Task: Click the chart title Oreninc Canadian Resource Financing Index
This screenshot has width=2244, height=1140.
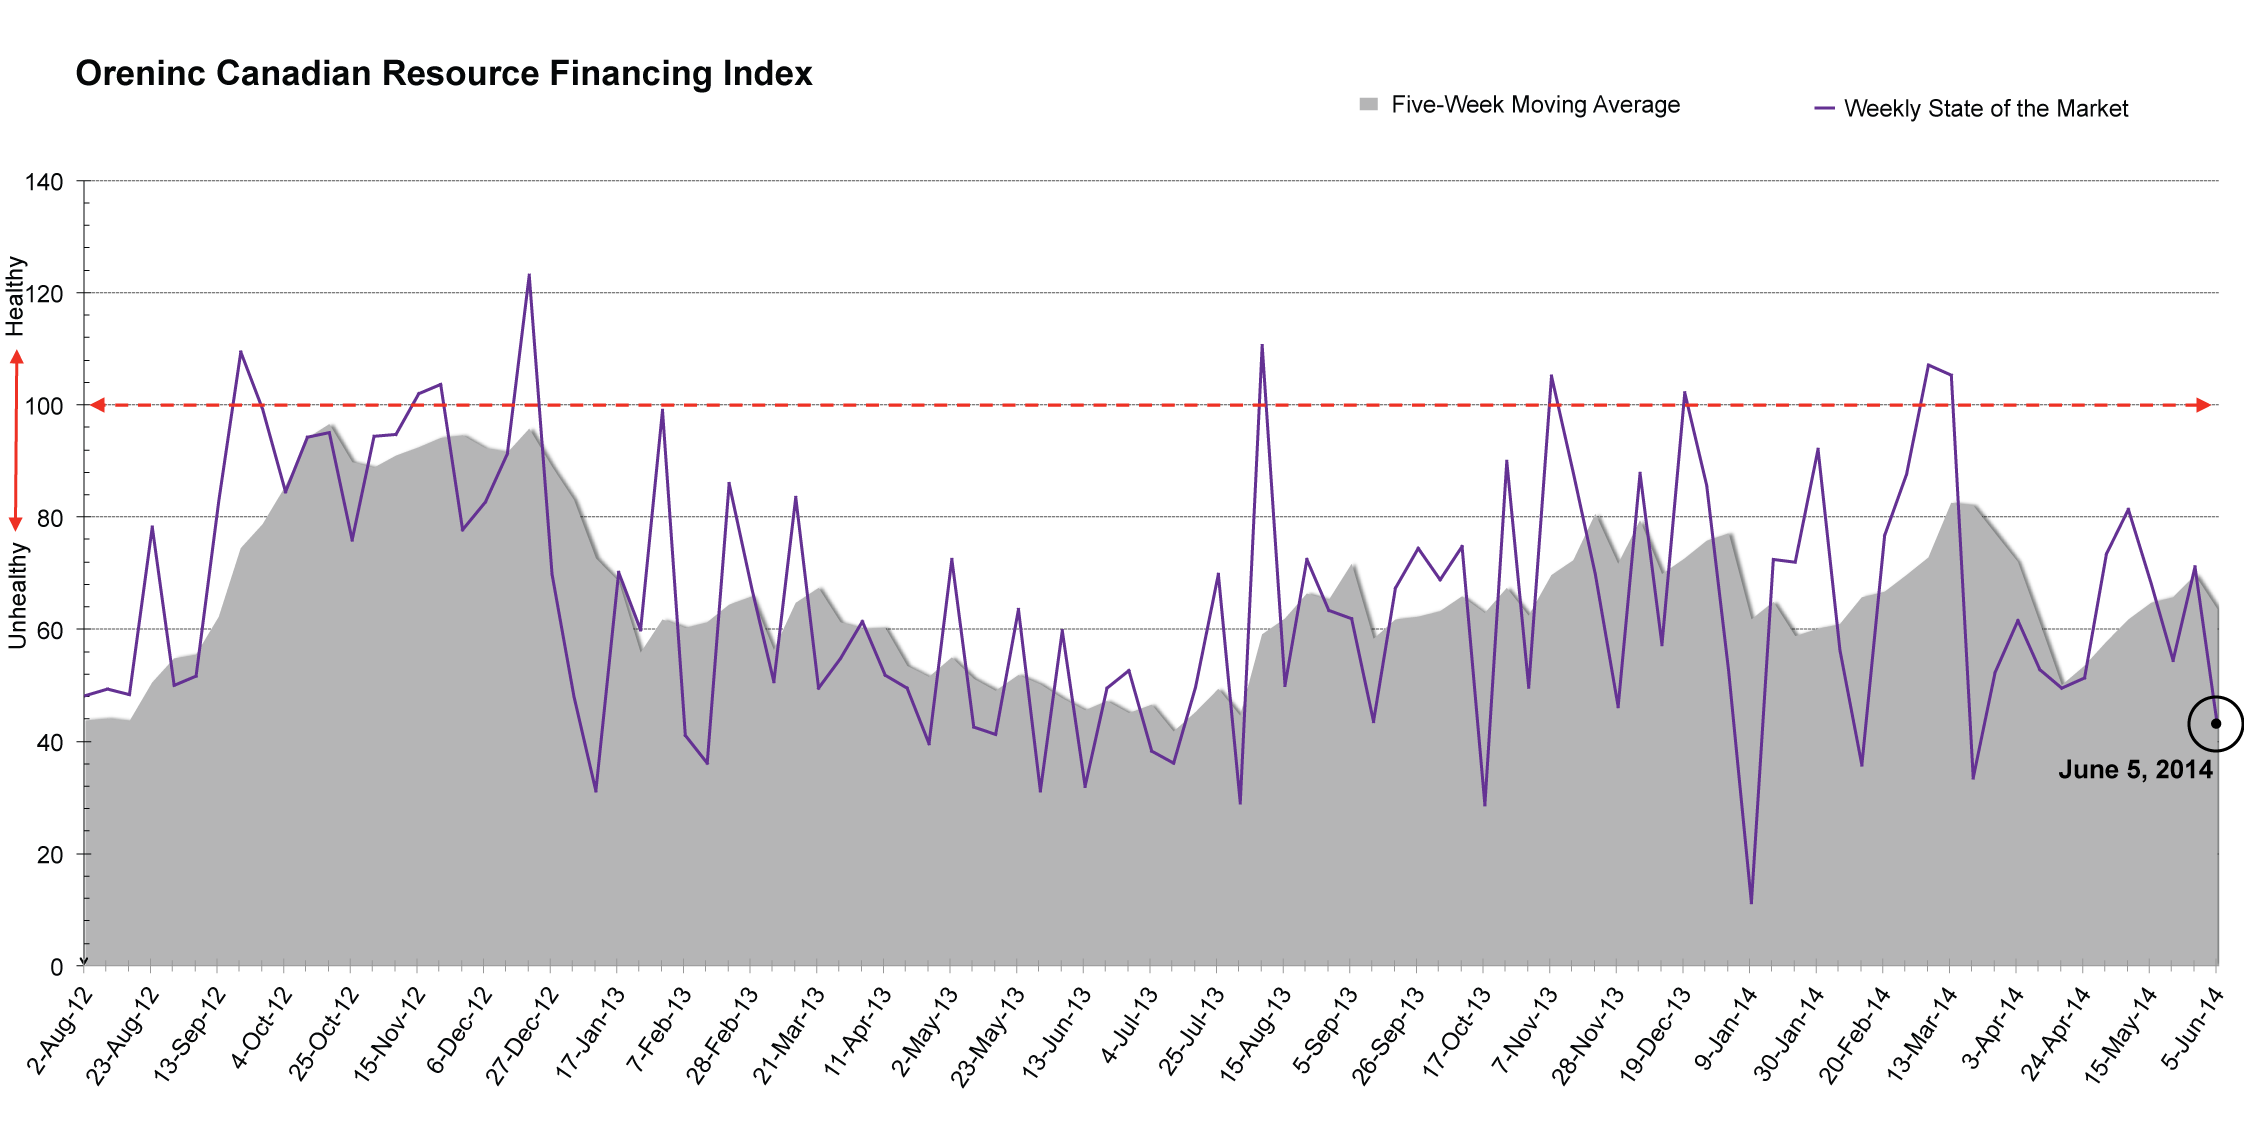Action: 444,74
